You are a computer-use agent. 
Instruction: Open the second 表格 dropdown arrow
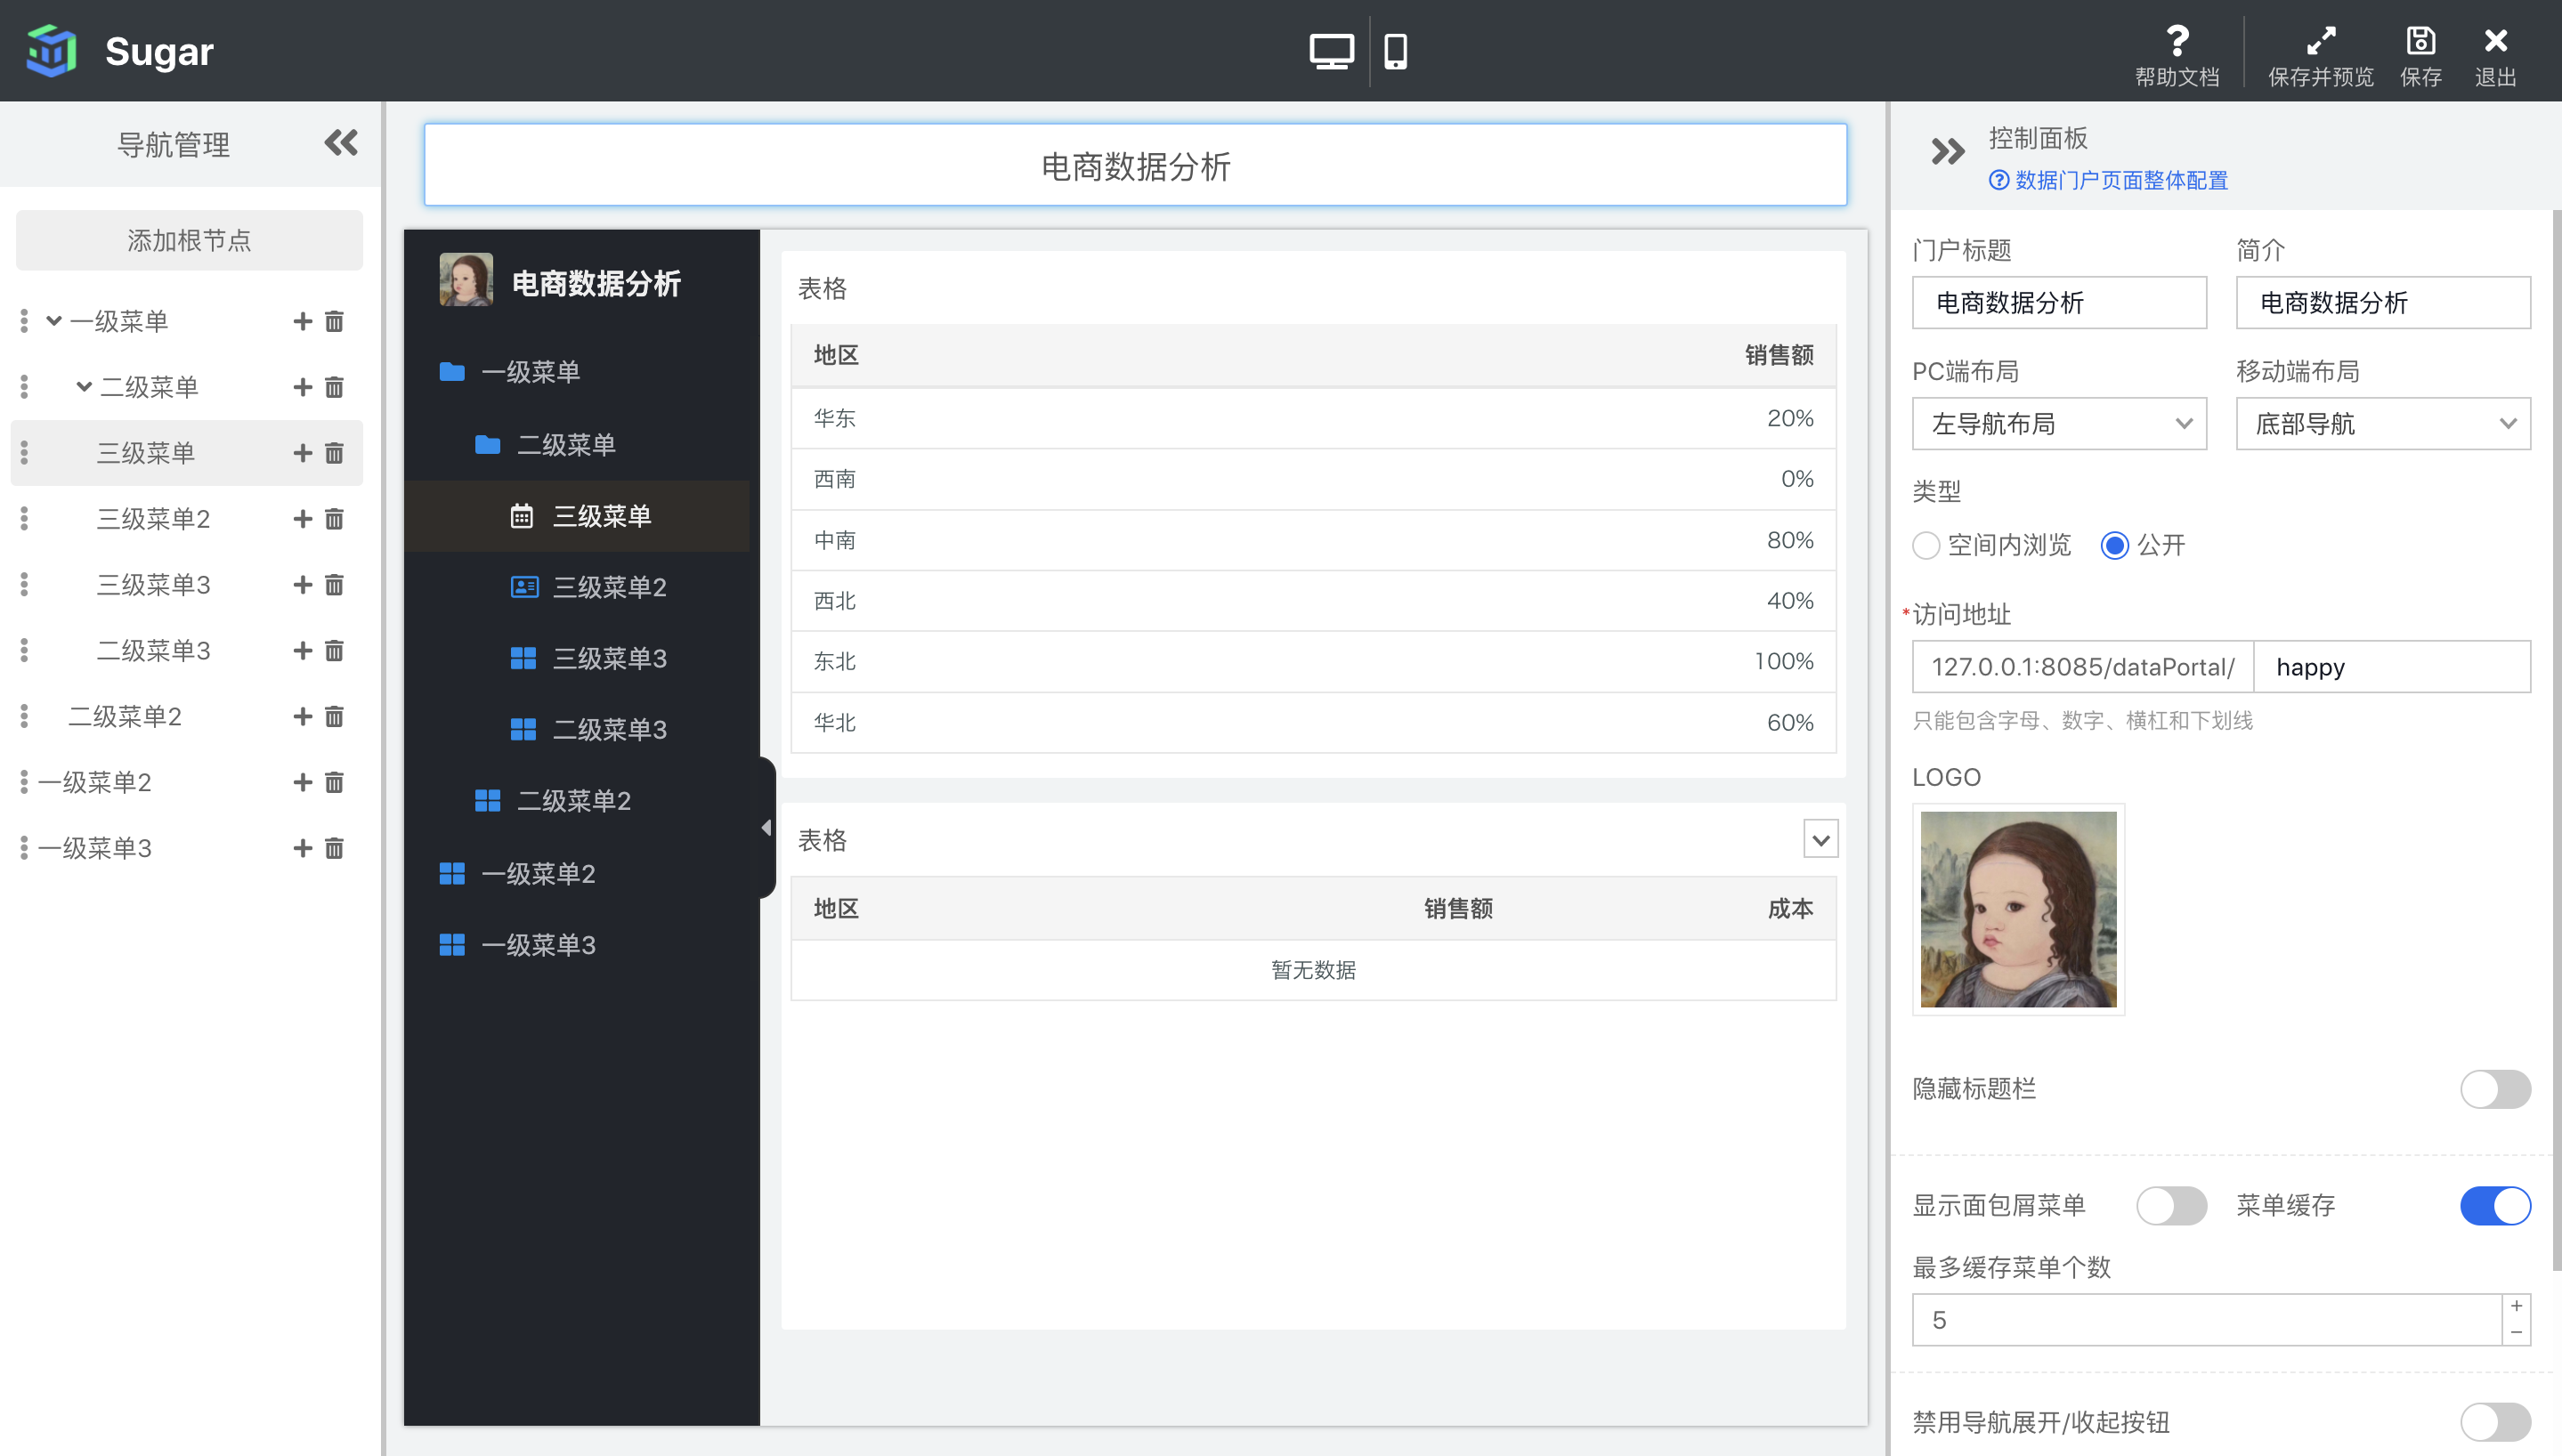(1820, 839)
